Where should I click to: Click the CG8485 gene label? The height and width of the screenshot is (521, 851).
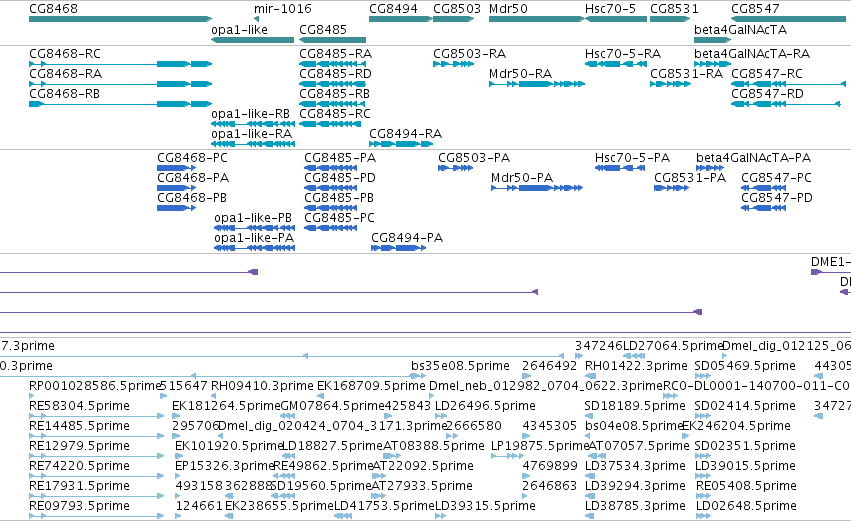coord(323,30)
